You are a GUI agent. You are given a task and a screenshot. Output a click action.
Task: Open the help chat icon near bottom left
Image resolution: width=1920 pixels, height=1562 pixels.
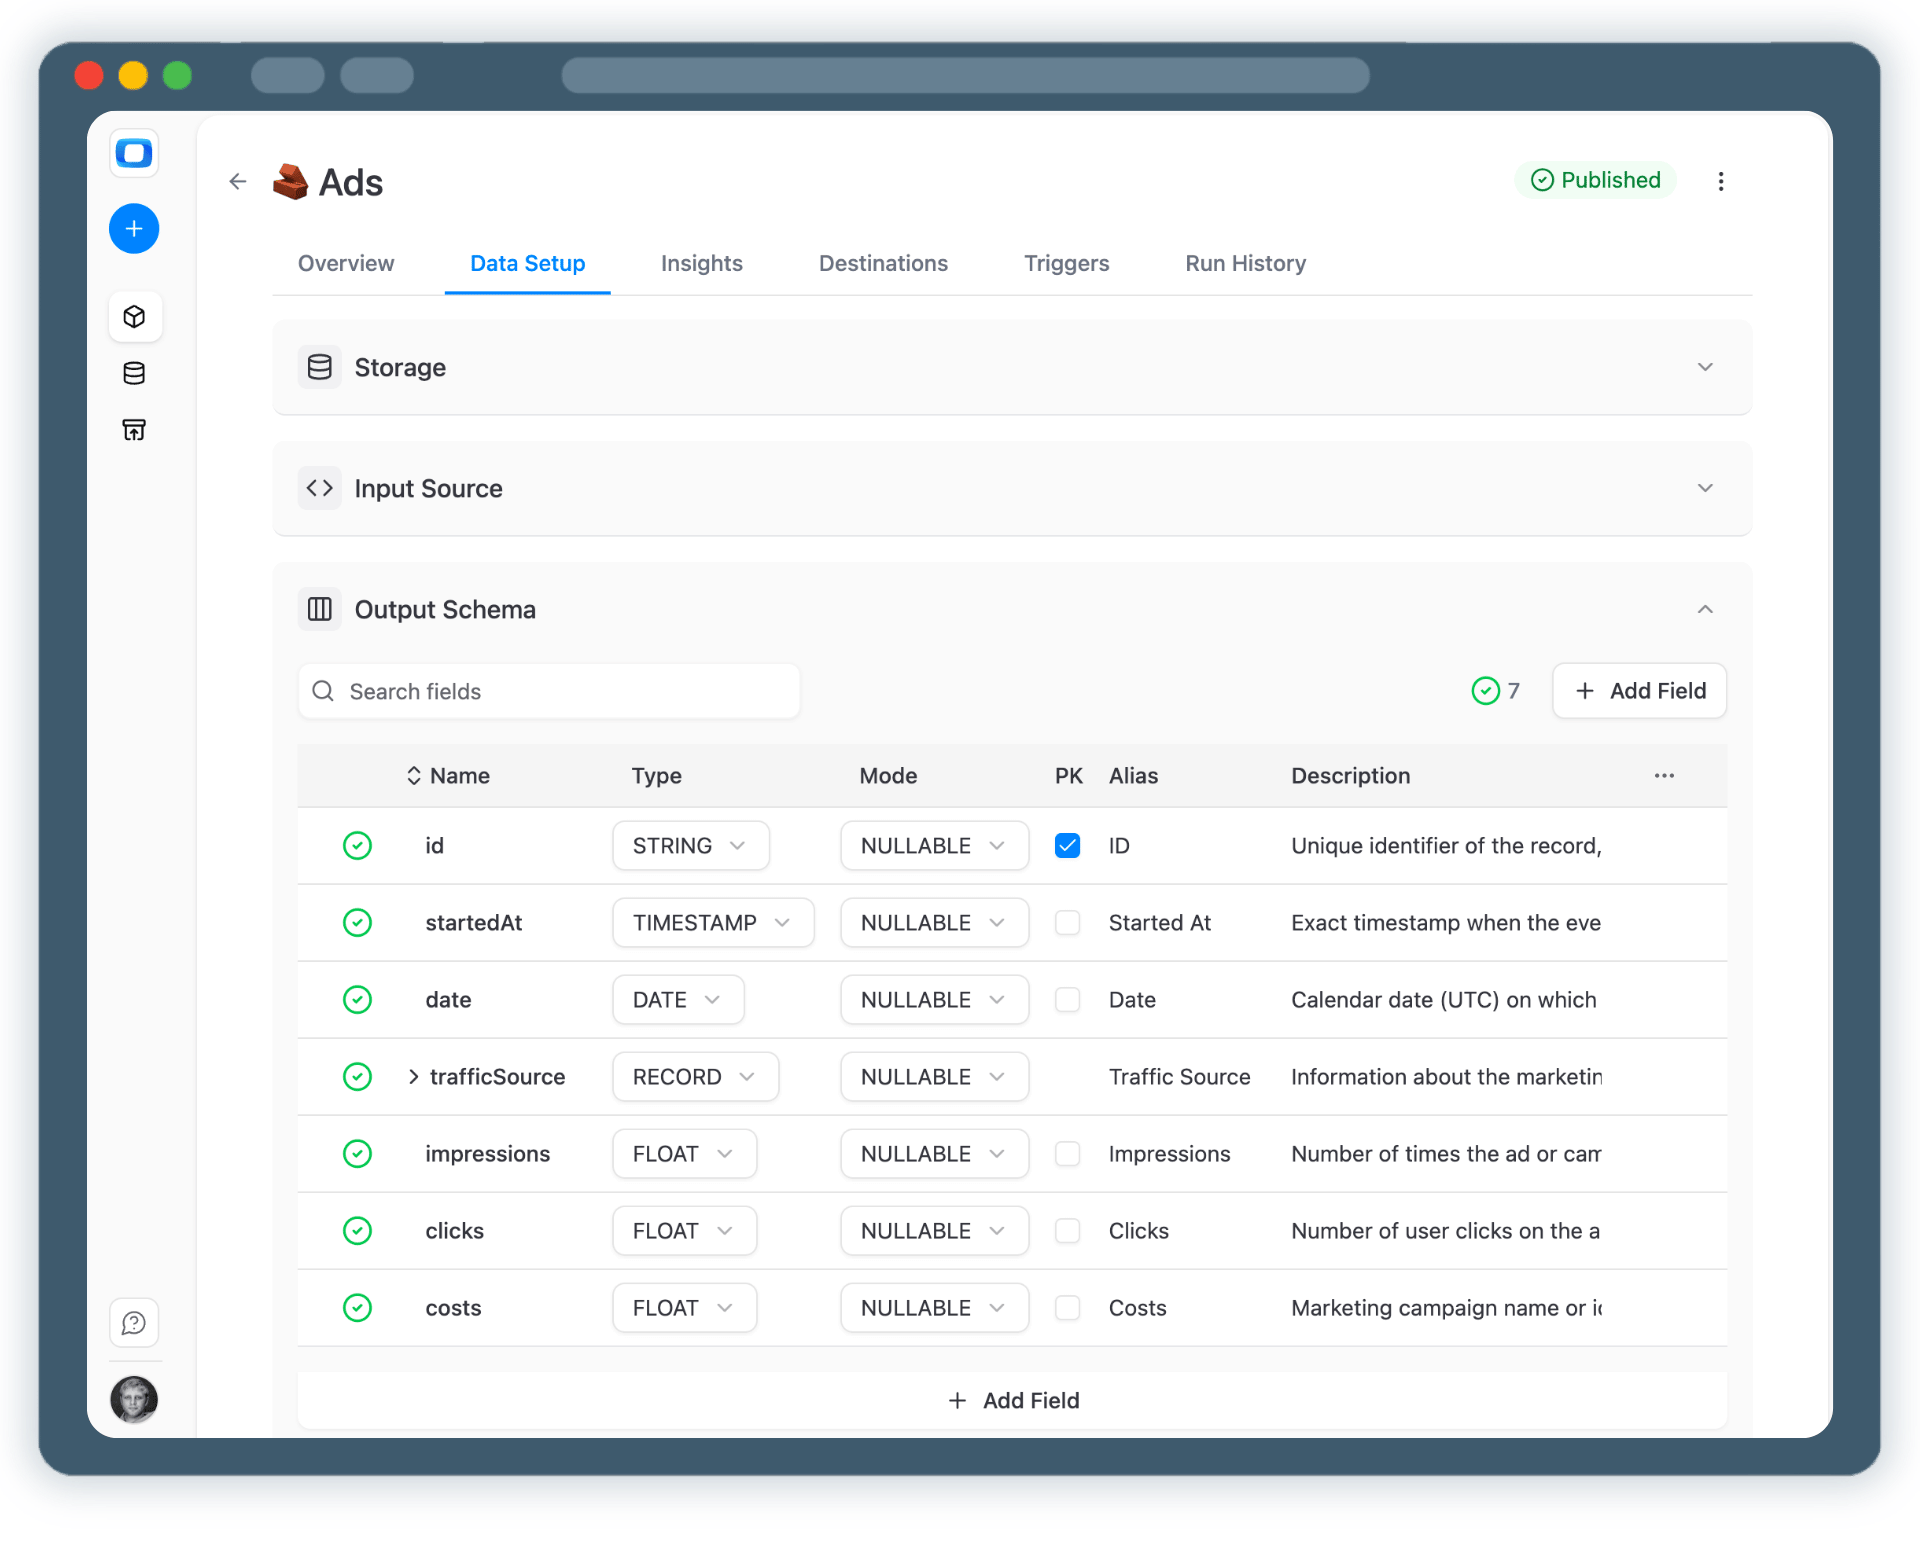pyautogui.click(x=133, y=1322)
